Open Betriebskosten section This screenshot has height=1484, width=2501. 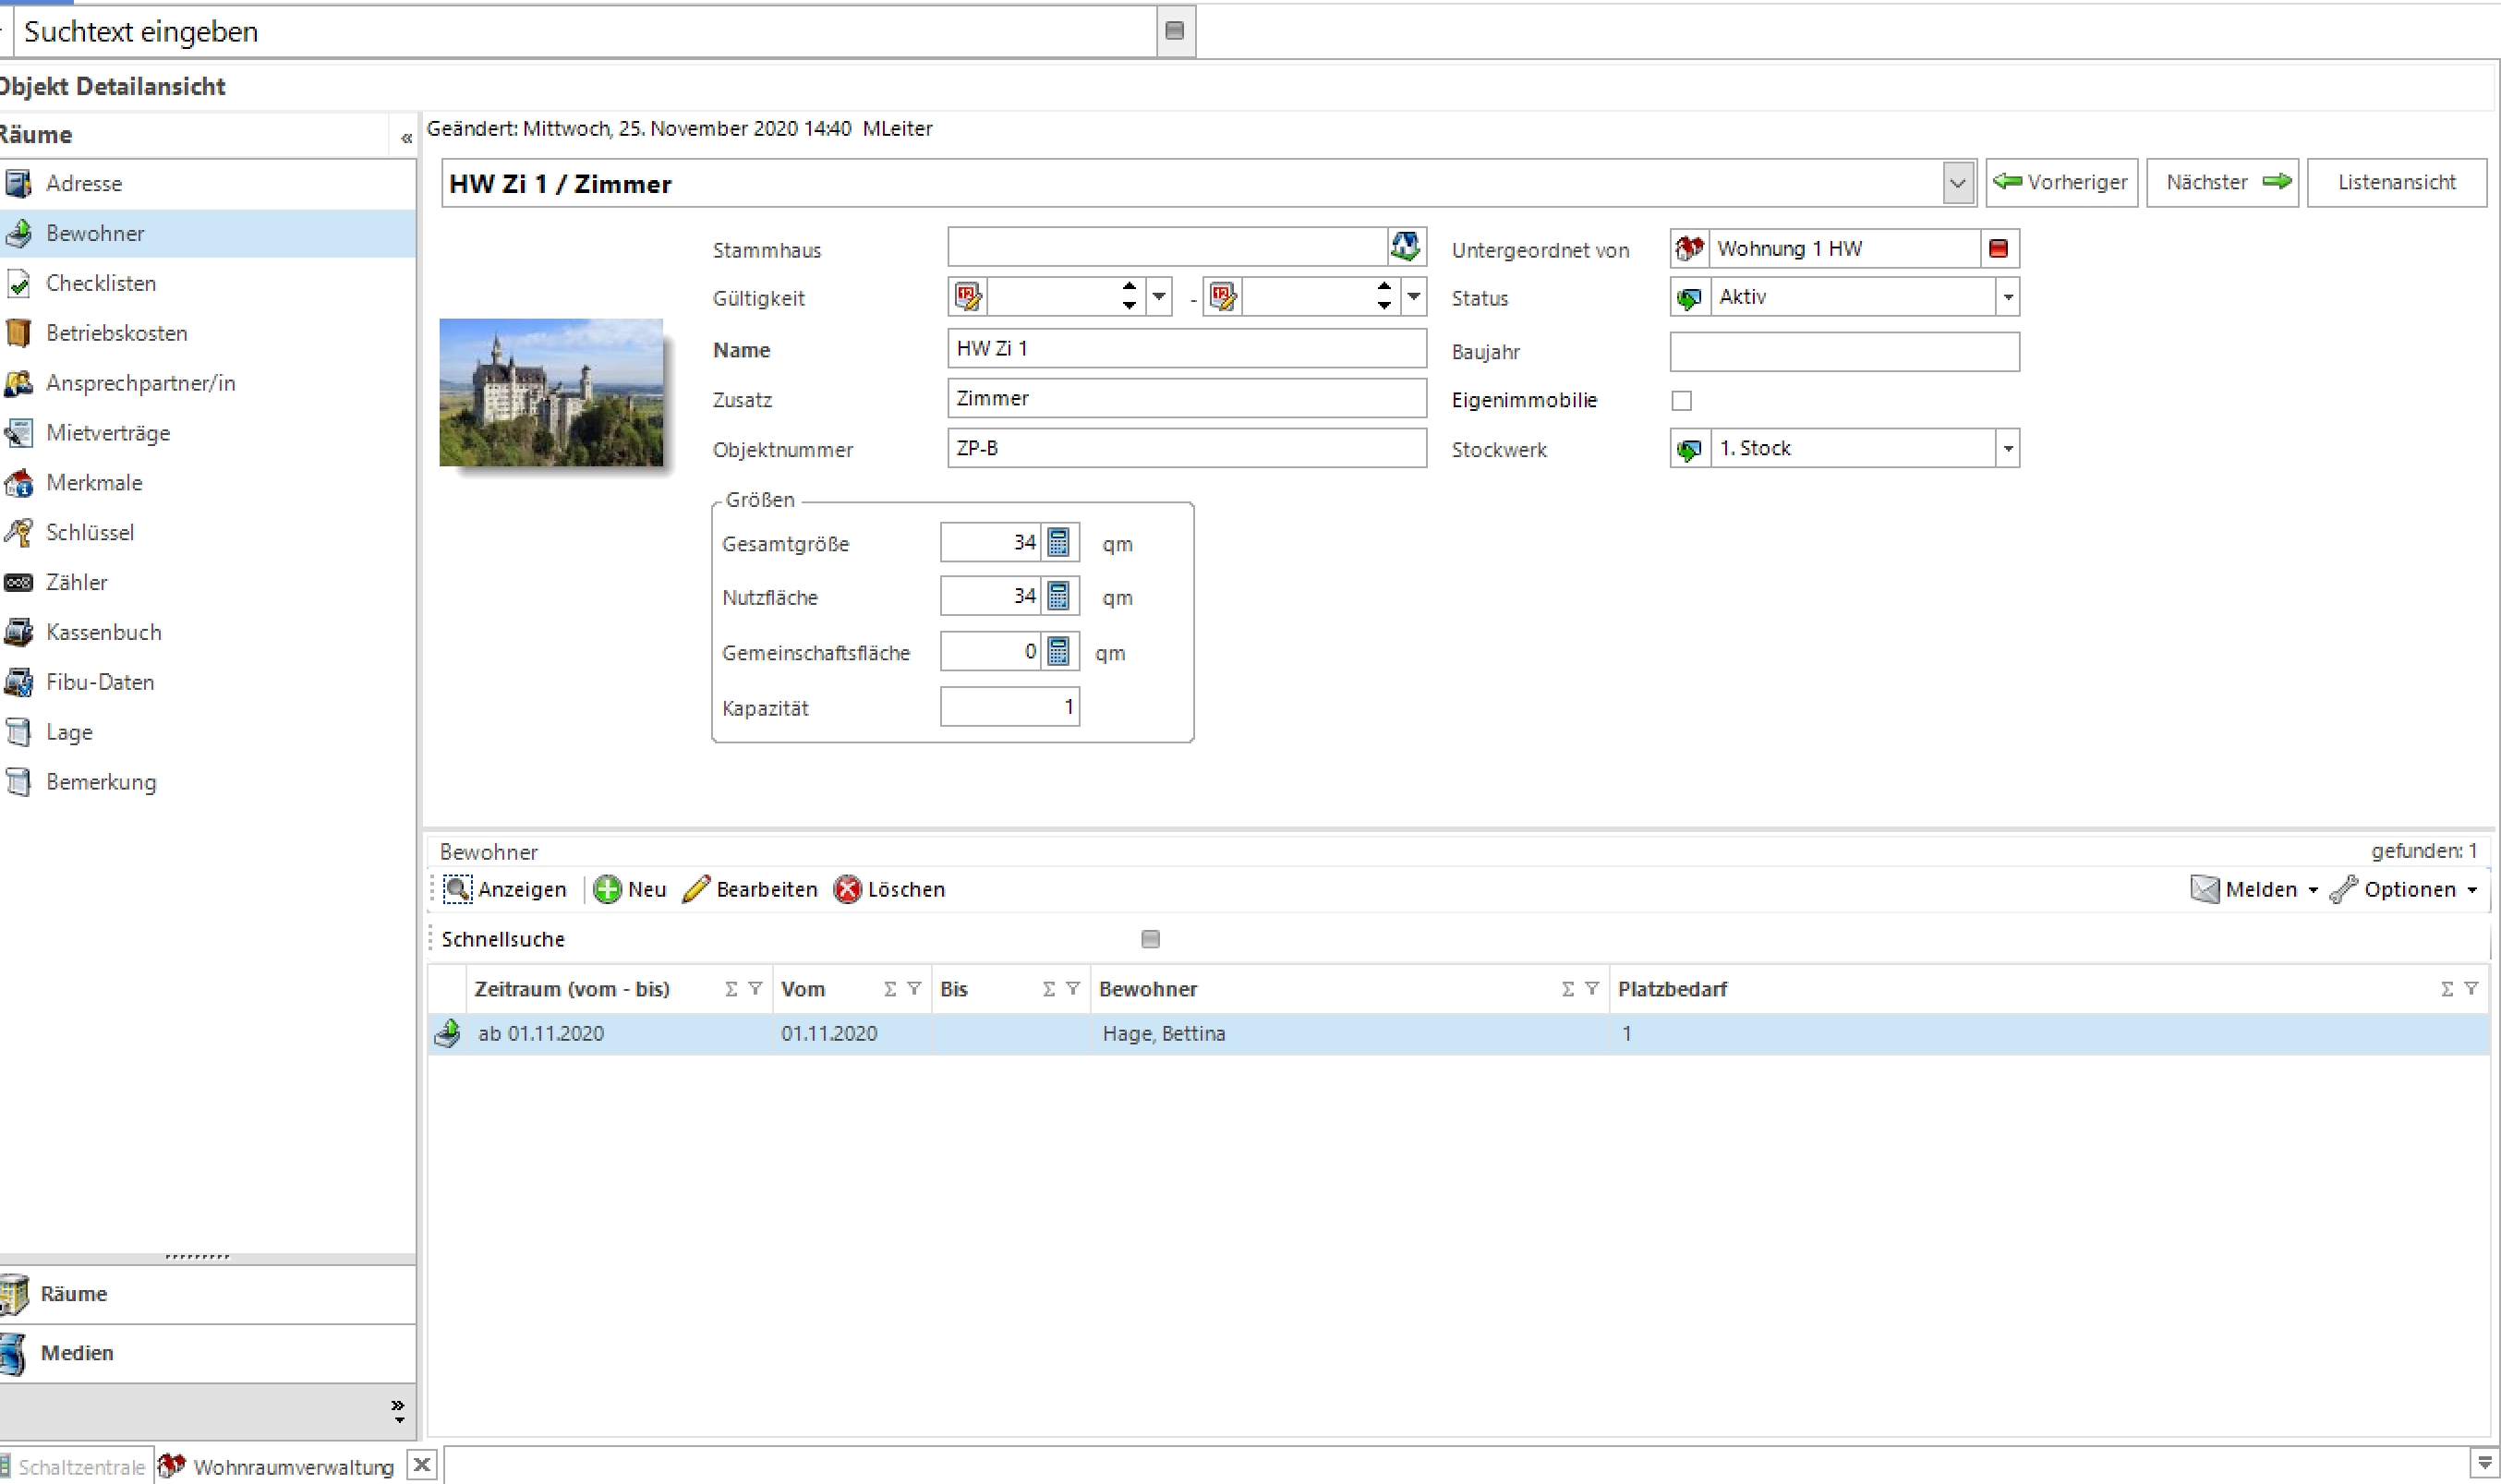(207, 333)
